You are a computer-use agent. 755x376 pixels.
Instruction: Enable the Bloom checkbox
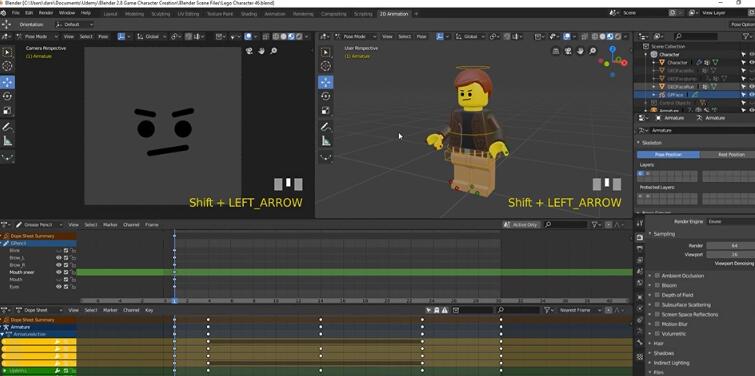coord(657,285)
